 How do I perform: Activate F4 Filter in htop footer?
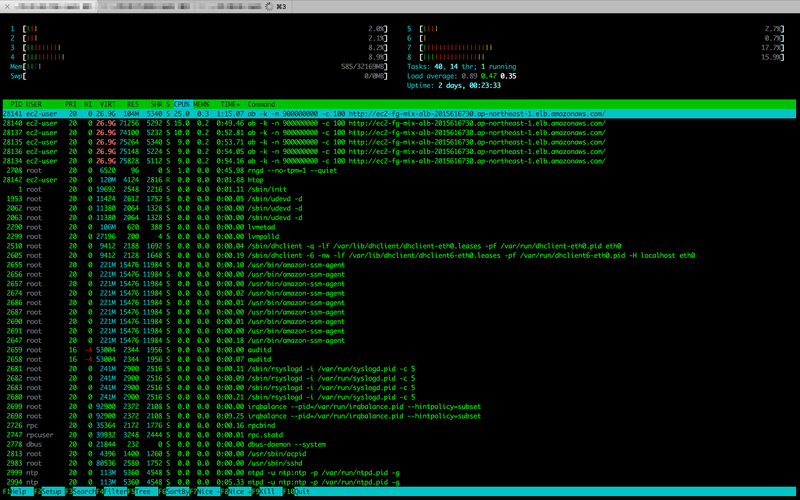[x=112, y=492]
